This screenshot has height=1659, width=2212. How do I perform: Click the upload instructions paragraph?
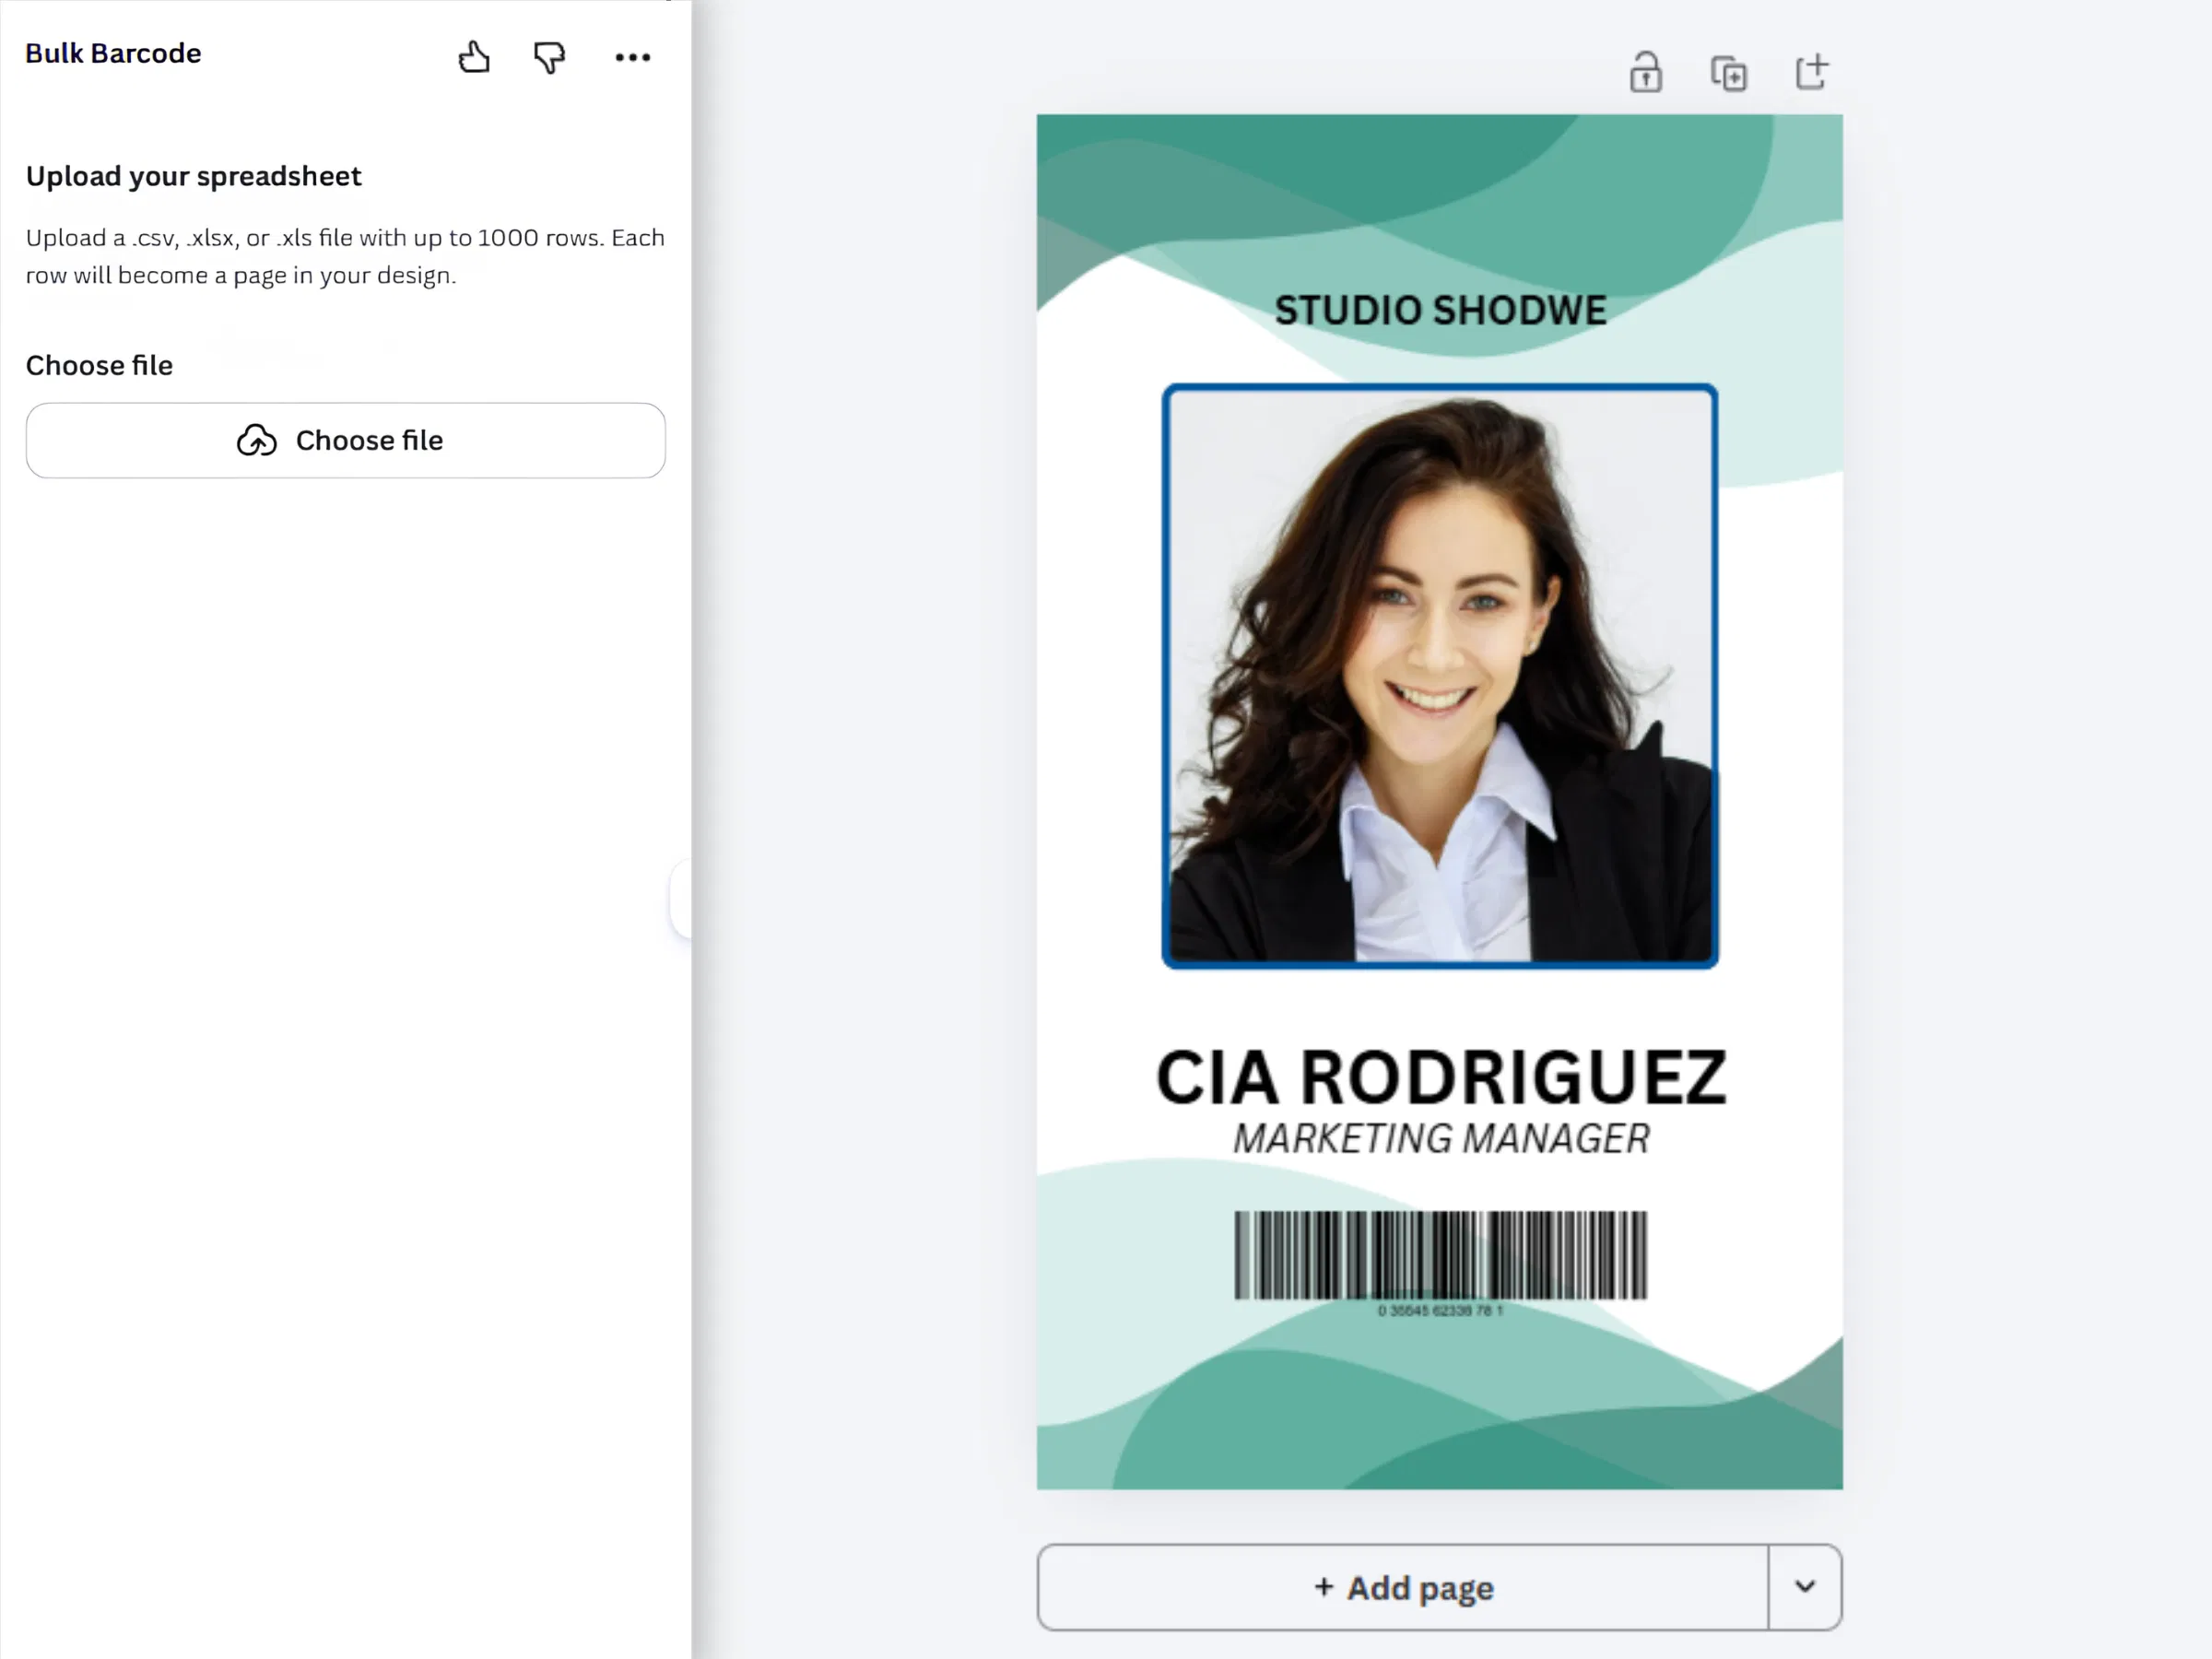click(345, 256)
